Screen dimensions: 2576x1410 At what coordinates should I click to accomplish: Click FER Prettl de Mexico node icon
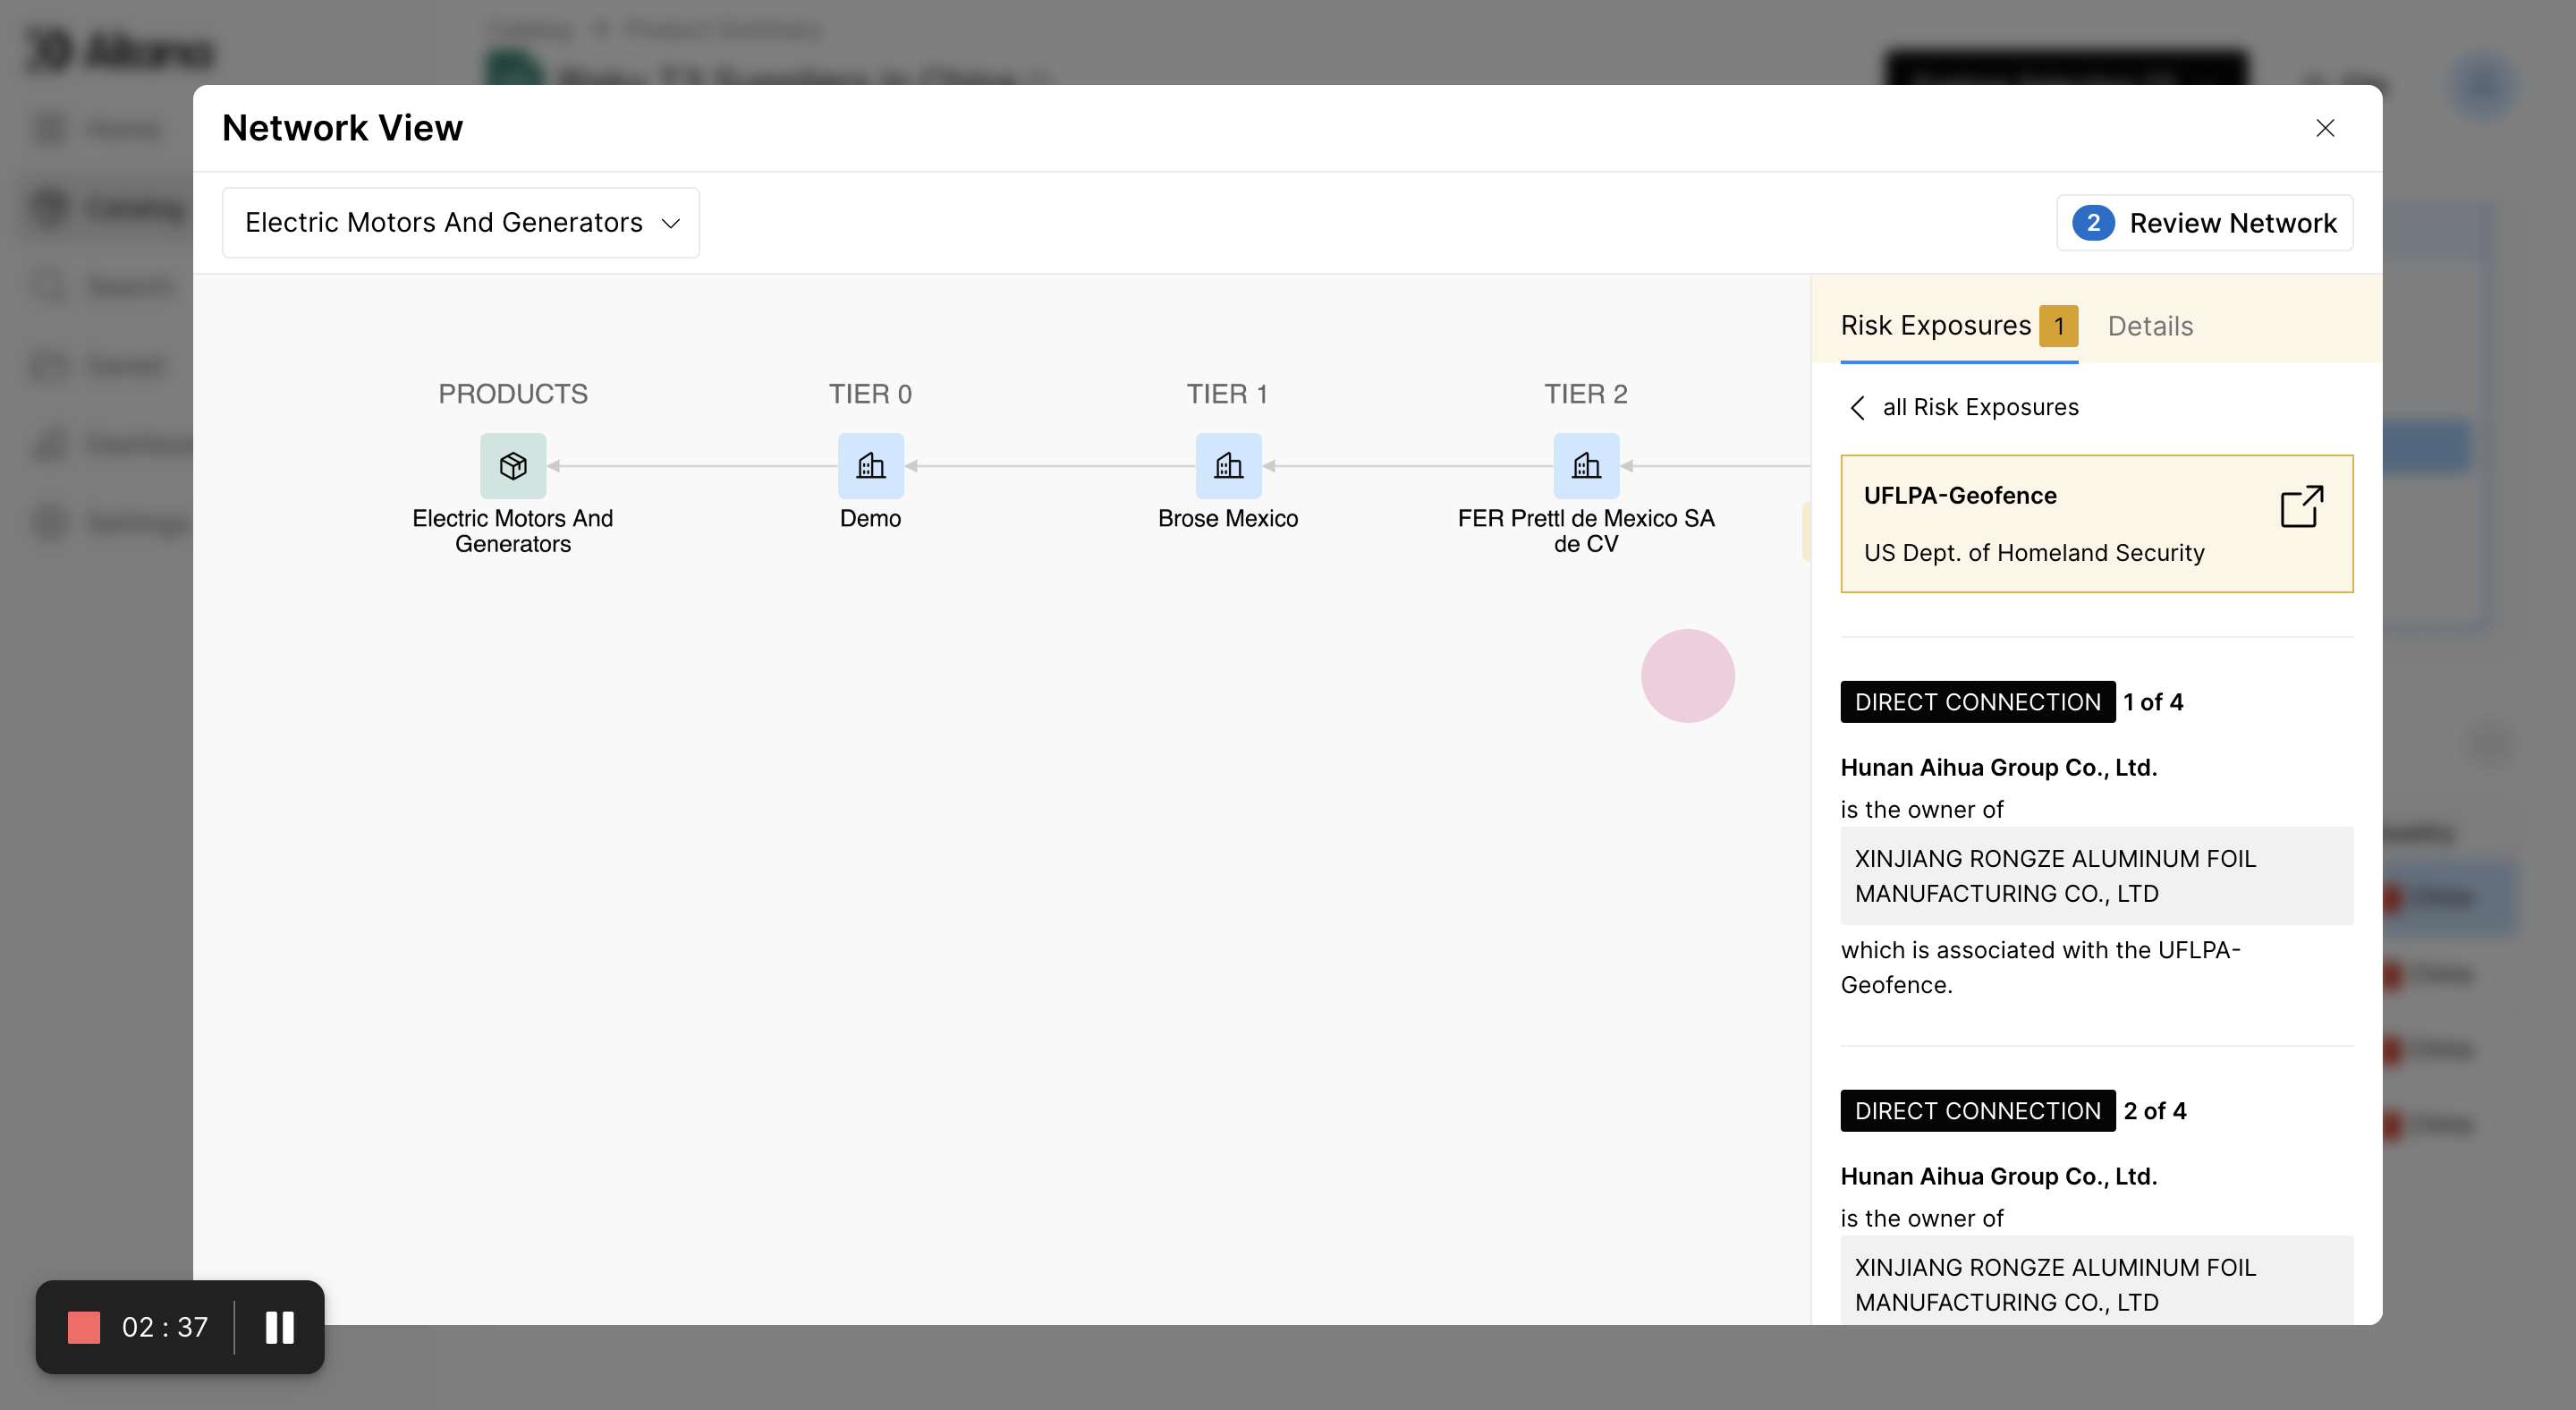[x=1585, y=466]
